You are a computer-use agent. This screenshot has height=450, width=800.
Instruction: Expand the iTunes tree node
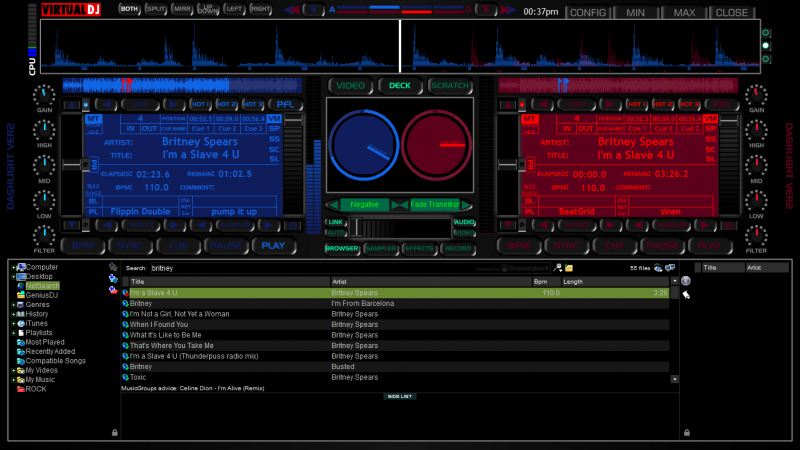[13, 323]
